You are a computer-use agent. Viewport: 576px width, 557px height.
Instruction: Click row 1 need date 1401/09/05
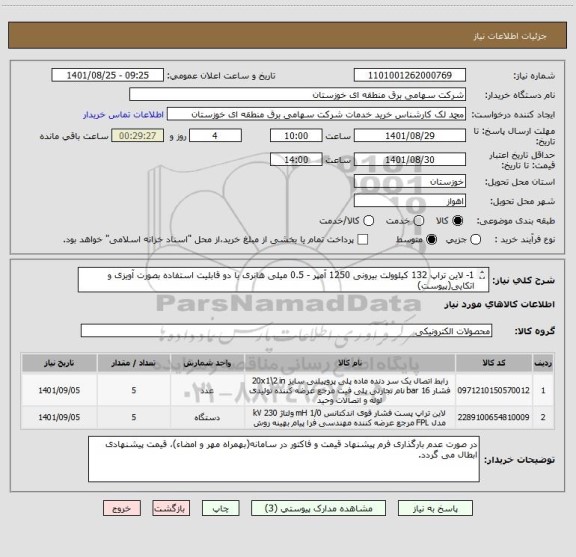coord(59,390)
